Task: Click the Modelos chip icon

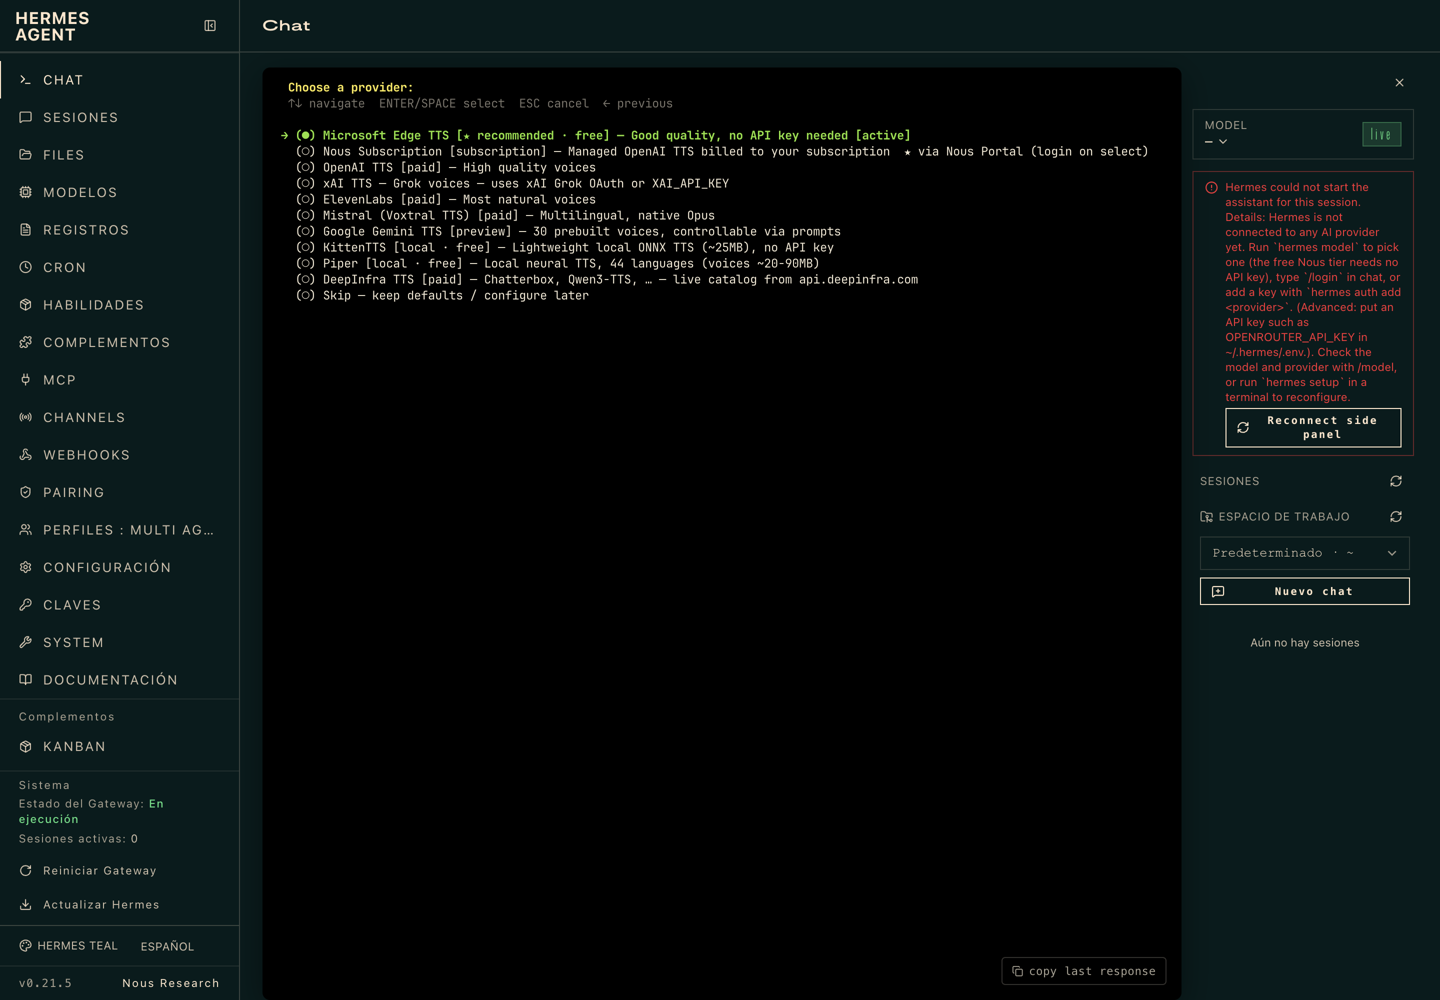Action: pos(26,192)
